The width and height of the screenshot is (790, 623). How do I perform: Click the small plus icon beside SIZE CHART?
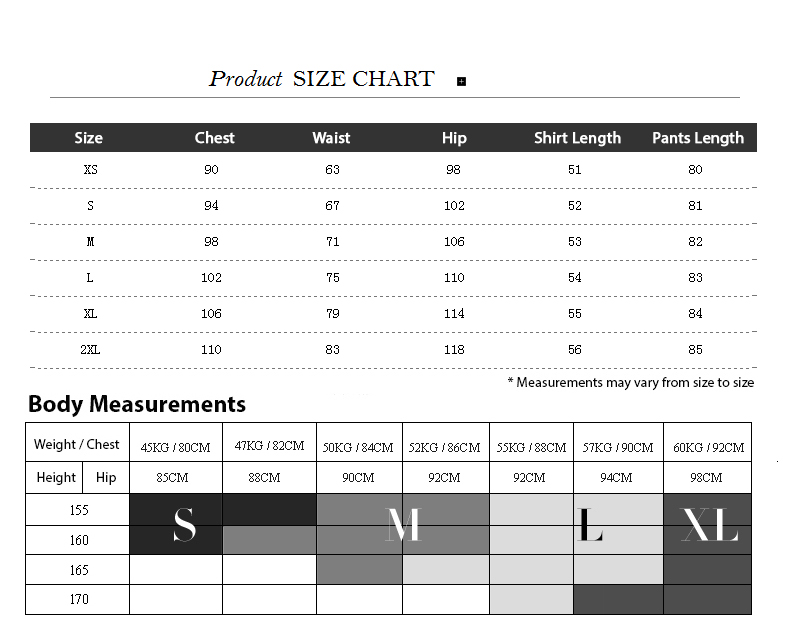(461, 82)
